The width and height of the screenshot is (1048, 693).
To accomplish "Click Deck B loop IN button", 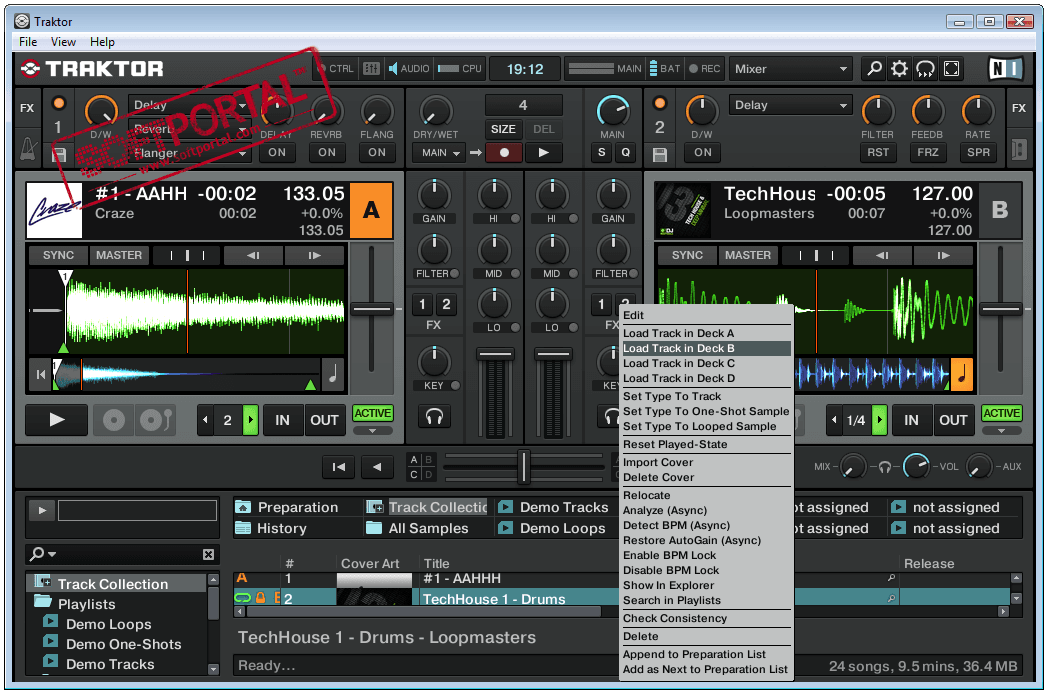I will [x=911, y=420].
